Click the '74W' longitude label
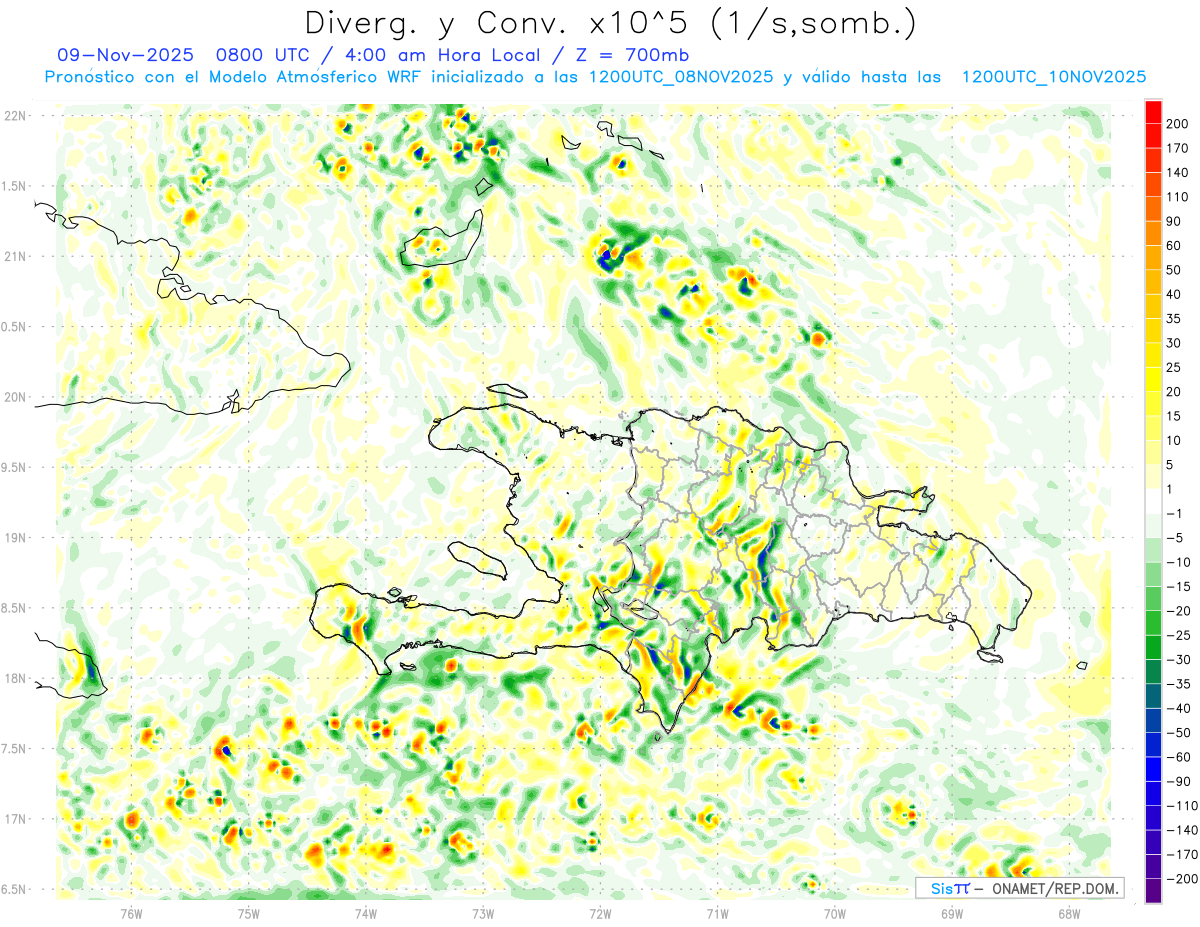Screen dimensions: 1200x927 [366, 913]
